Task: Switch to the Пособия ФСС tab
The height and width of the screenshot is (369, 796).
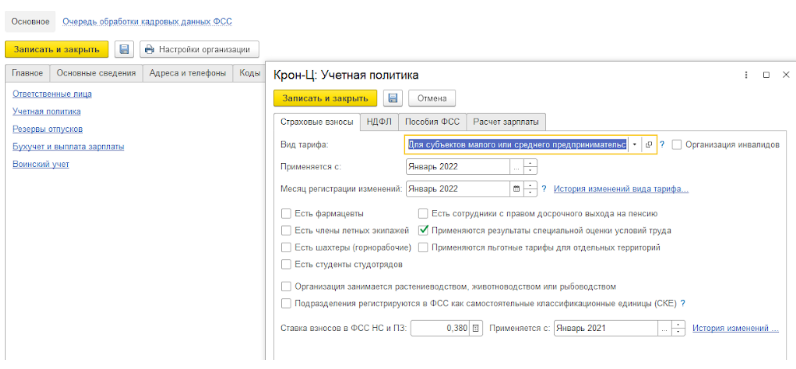Action: [432, 122]
